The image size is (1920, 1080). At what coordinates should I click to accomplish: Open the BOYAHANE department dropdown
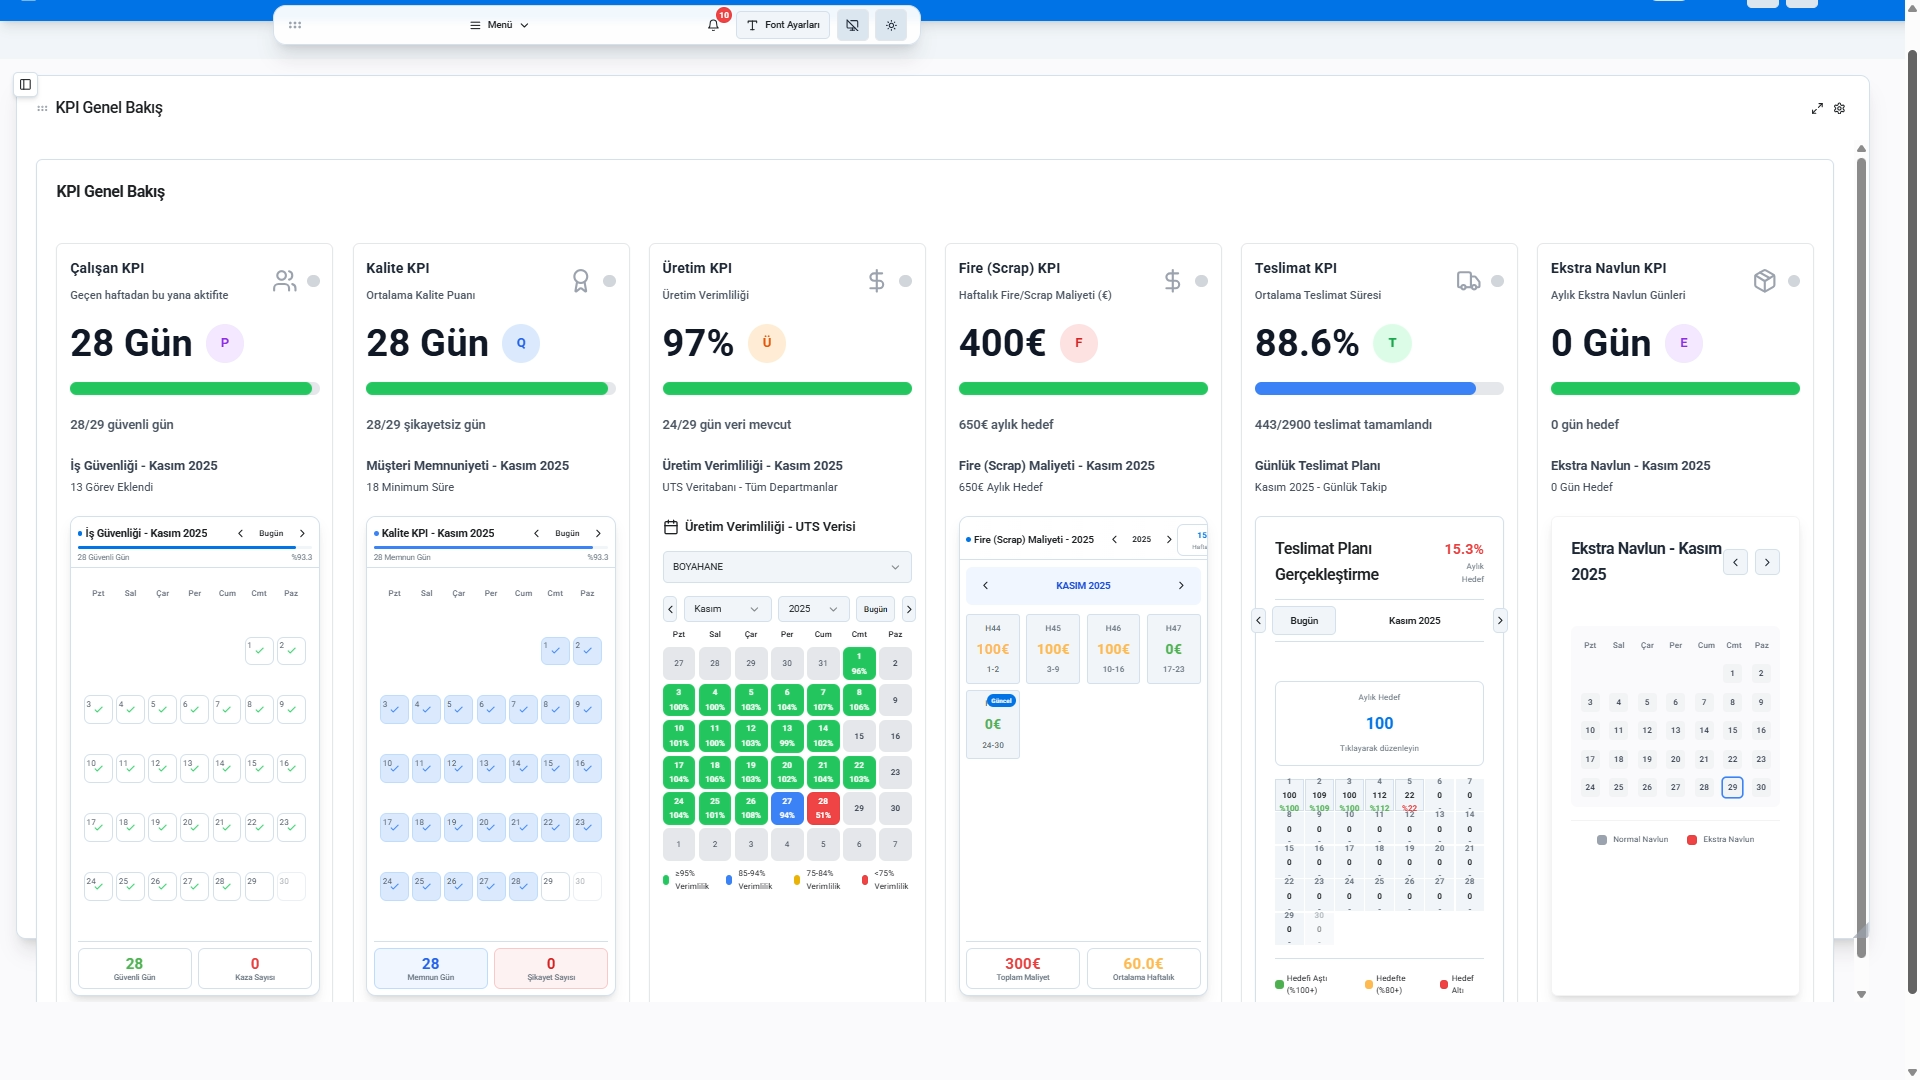click(x=786, y=567)
